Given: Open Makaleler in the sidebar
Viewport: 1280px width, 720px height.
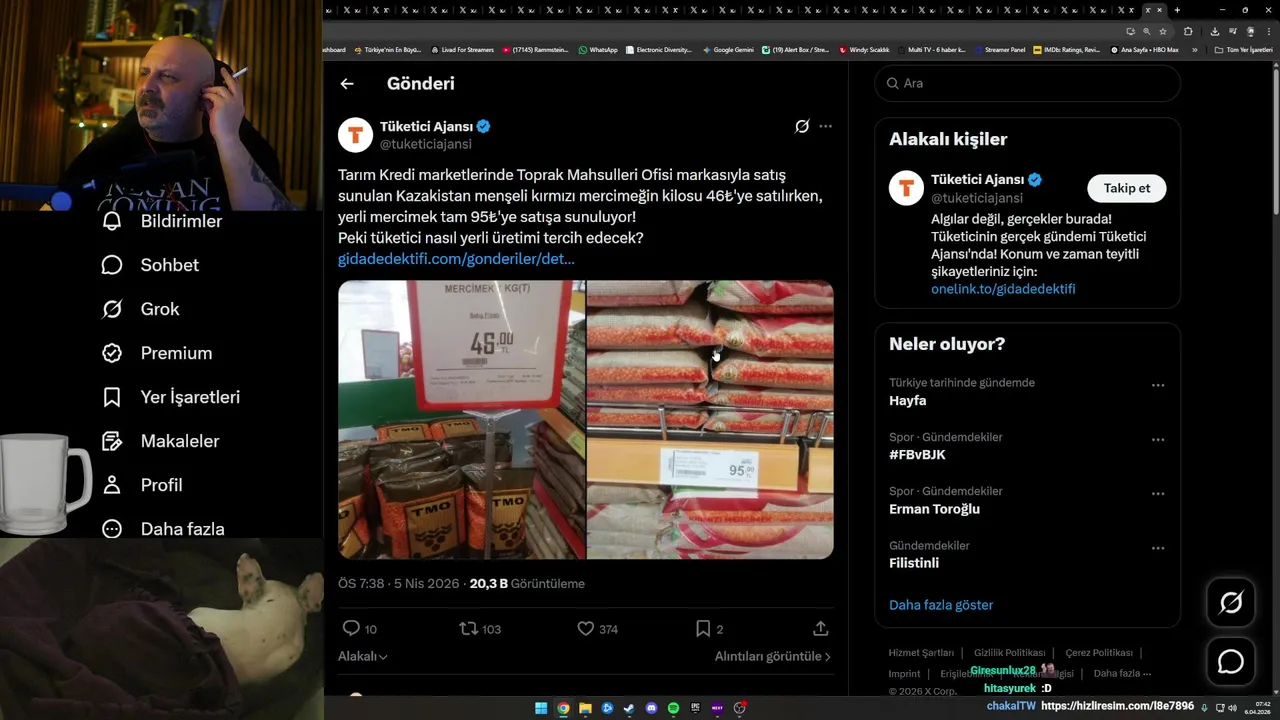Looking at the screenshot, I should [x=160, y=441].
